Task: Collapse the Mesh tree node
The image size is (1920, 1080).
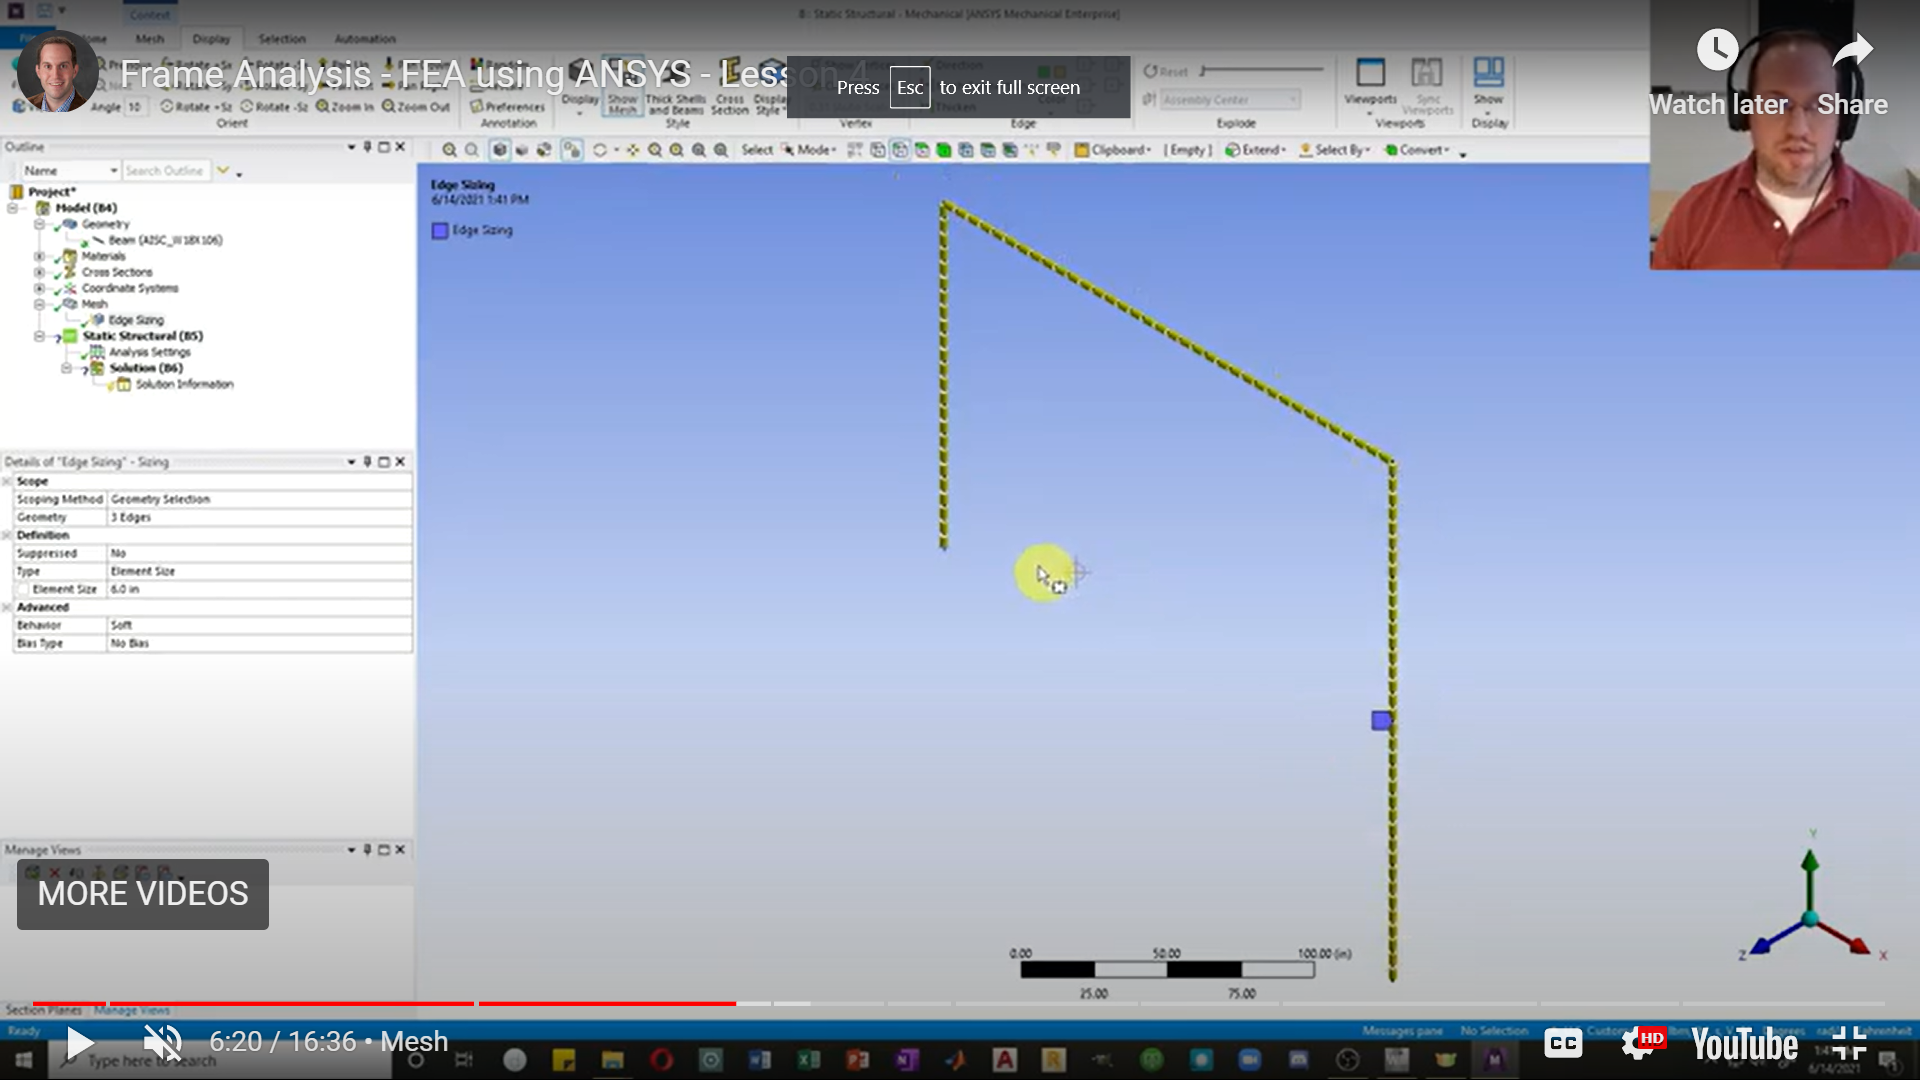Action: click(40, 304)
